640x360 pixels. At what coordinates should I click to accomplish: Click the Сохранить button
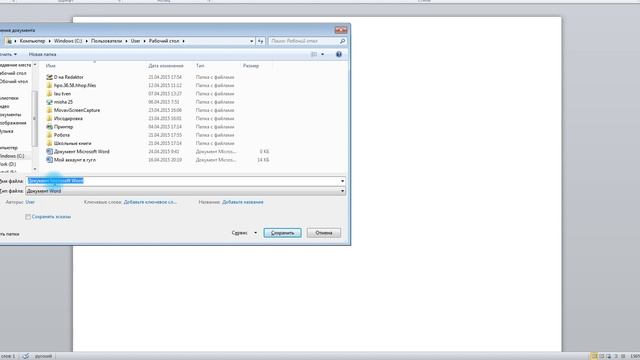pos(282,233)
